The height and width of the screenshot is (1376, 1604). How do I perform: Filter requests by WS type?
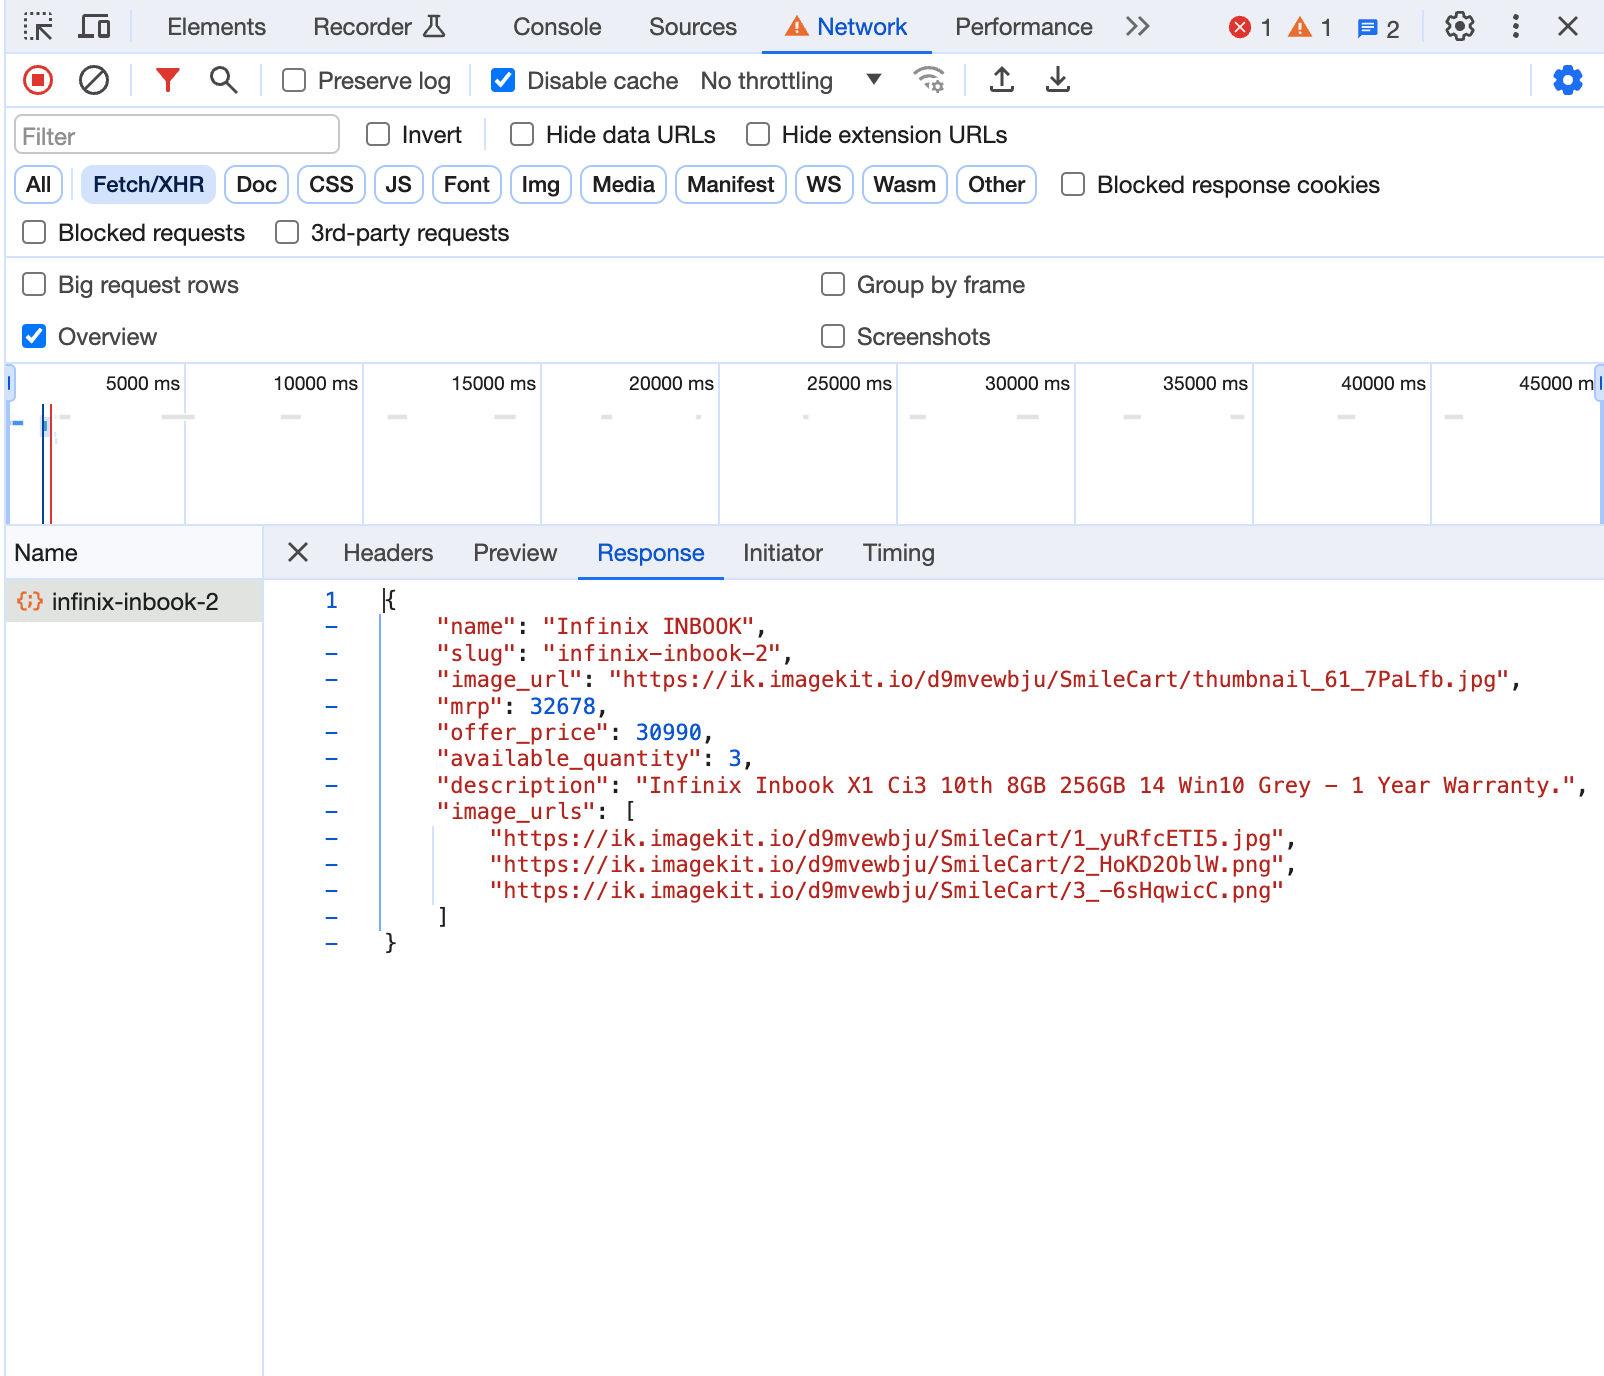point(824,184)
